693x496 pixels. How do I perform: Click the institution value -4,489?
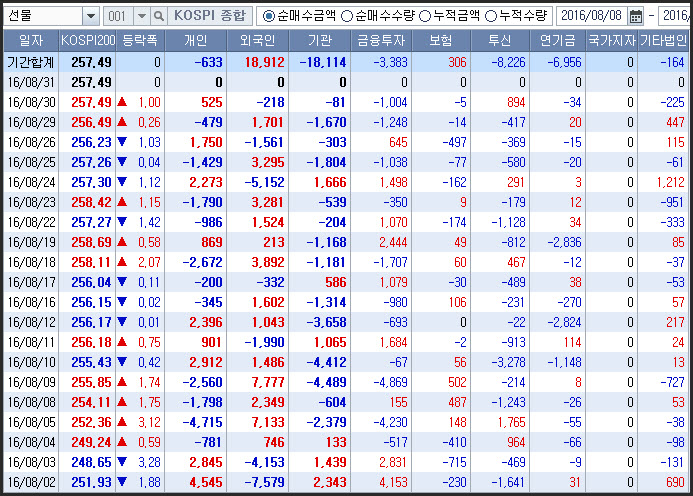[x=326, y=382]
